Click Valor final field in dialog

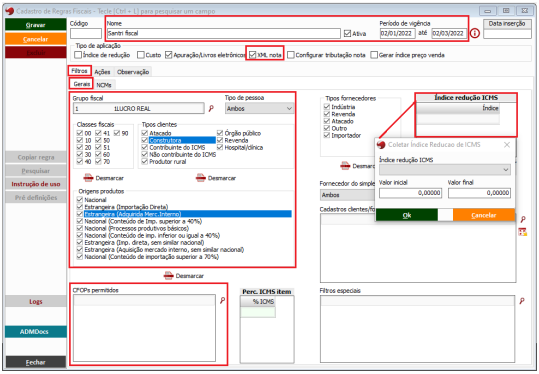point(479,193)
